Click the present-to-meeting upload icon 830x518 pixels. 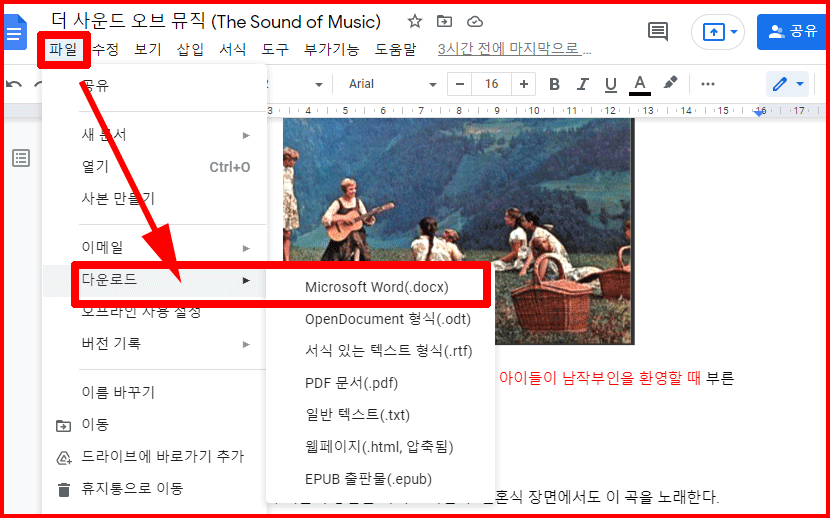(713, 32)
